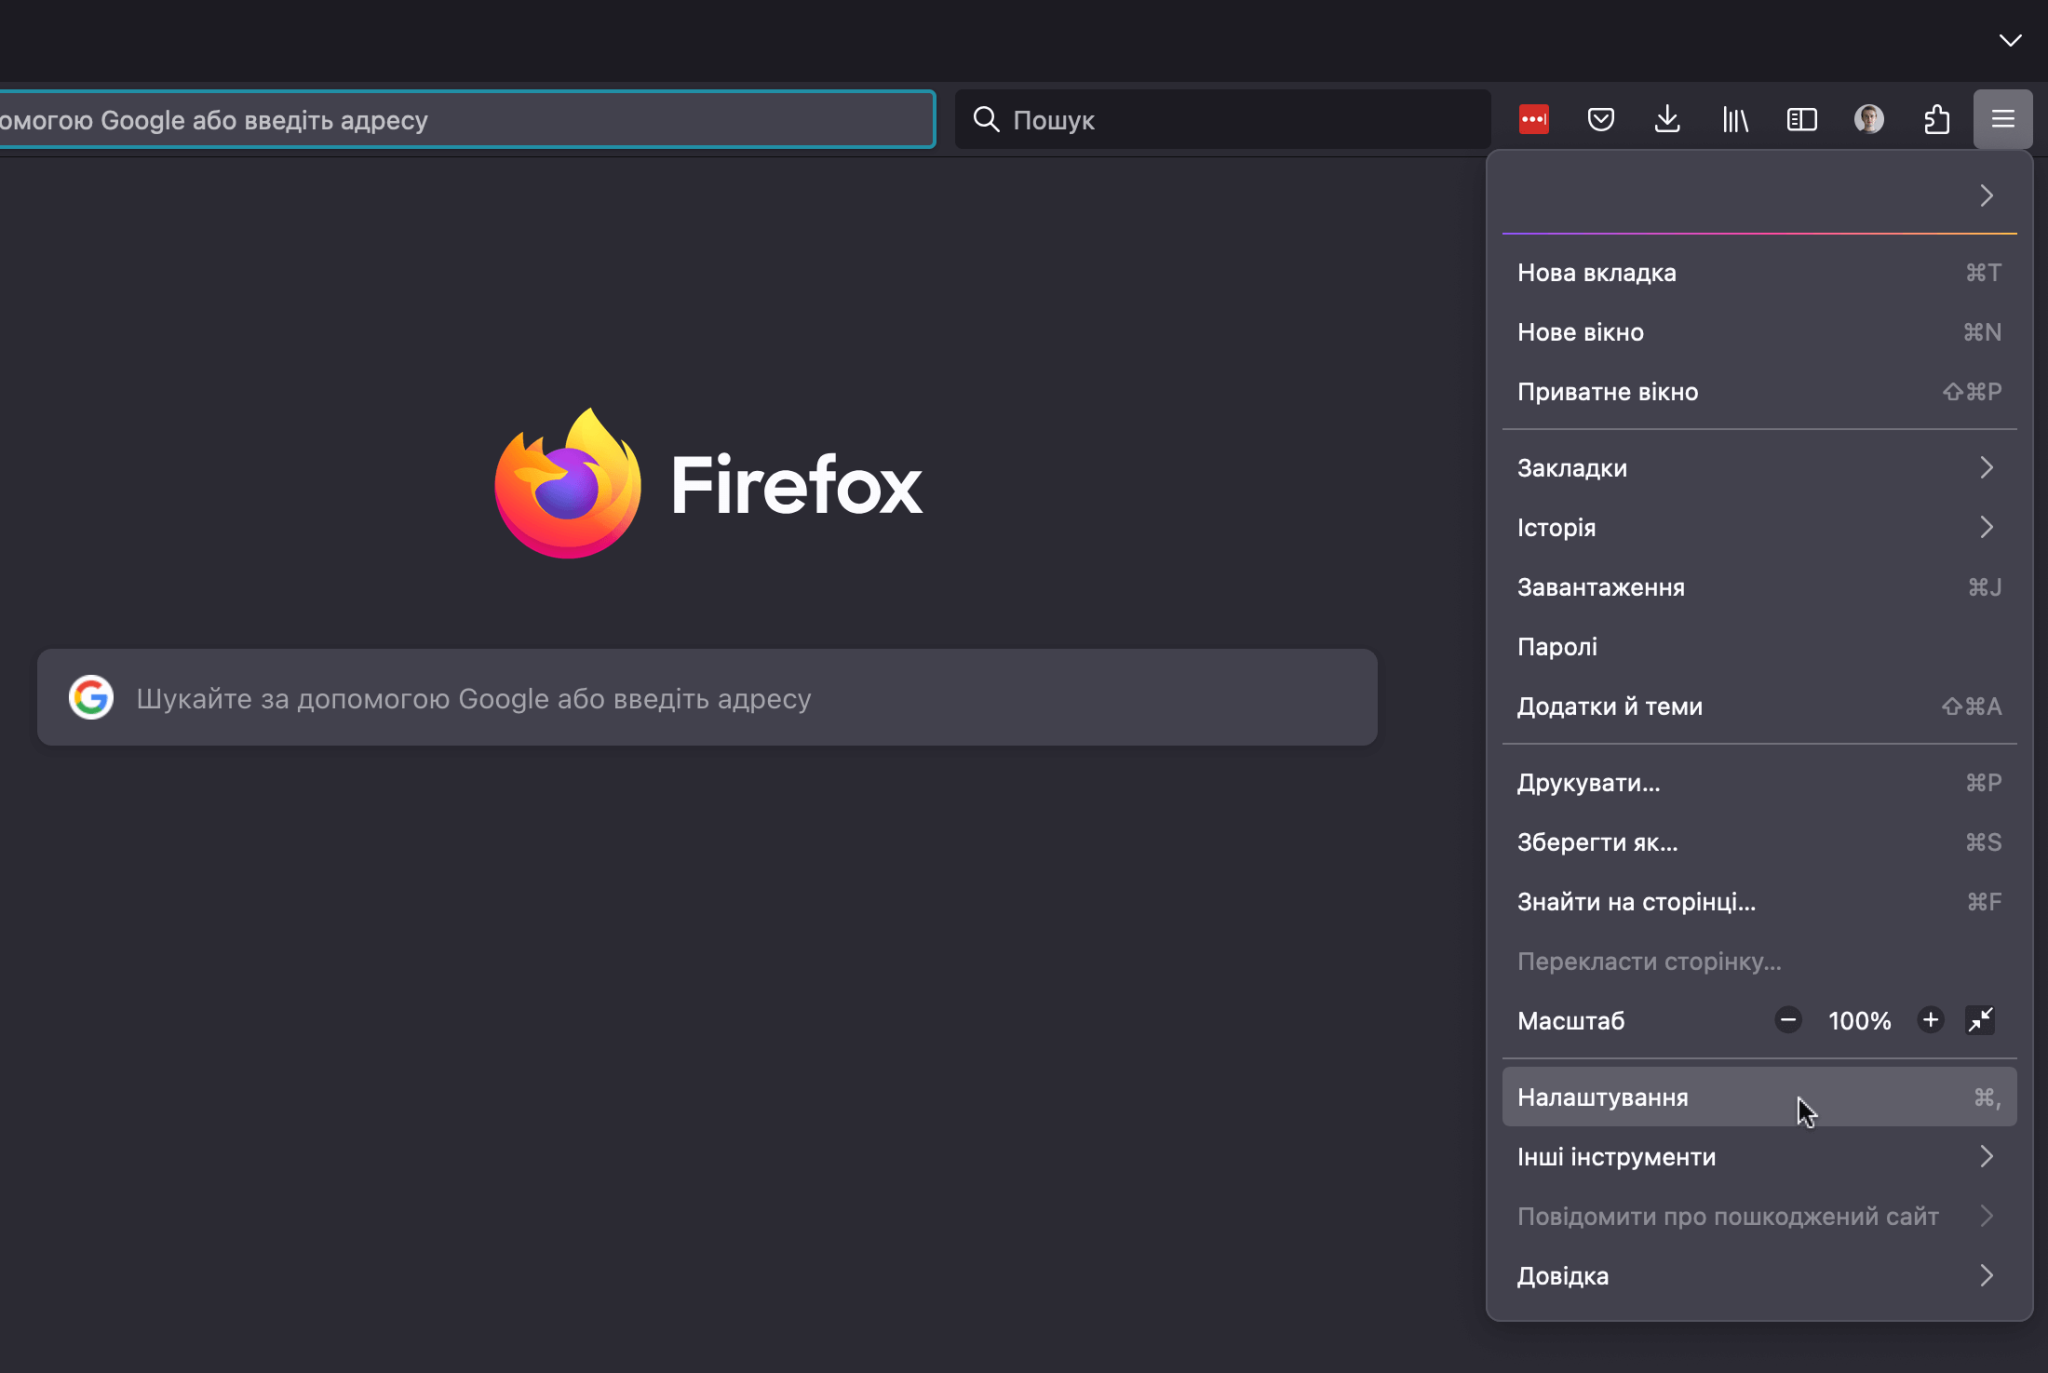Close the hamburger application menu button
Image resolution: width=2048 pixels, height=1373 pixels.
(x=2002, y=120)
